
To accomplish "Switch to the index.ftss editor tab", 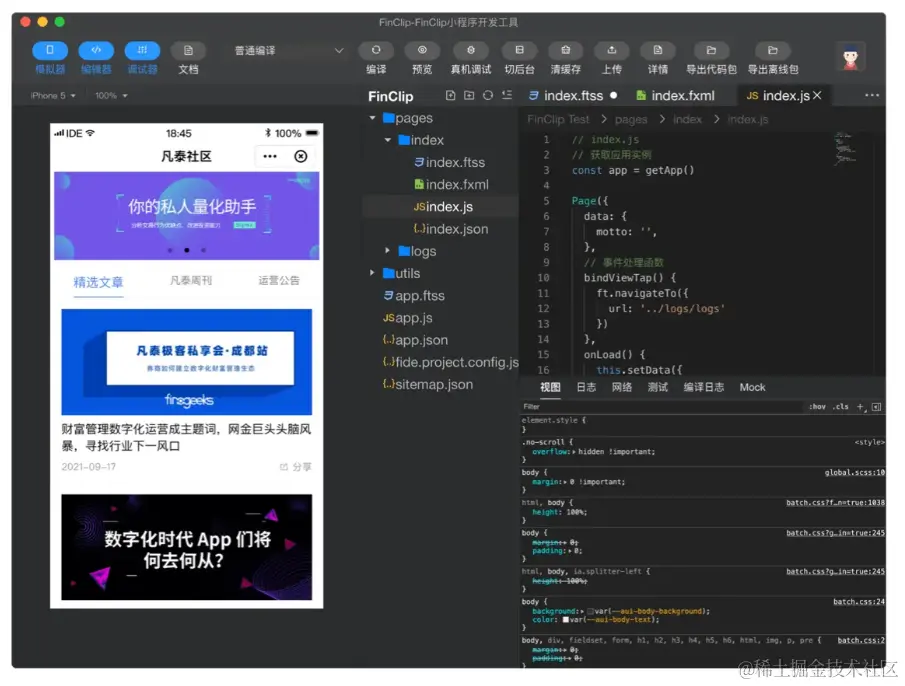I will coord(573,96).
